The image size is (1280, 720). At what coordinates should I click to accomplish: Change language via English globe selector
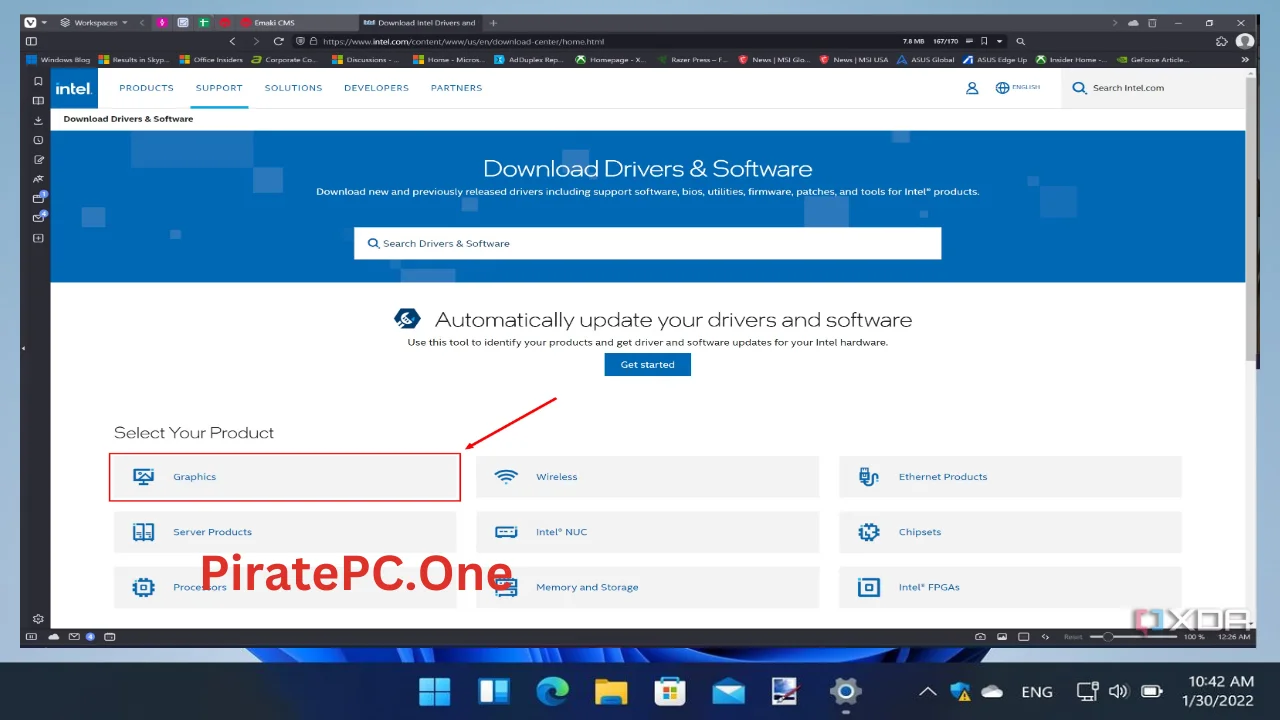[1018, 88]
